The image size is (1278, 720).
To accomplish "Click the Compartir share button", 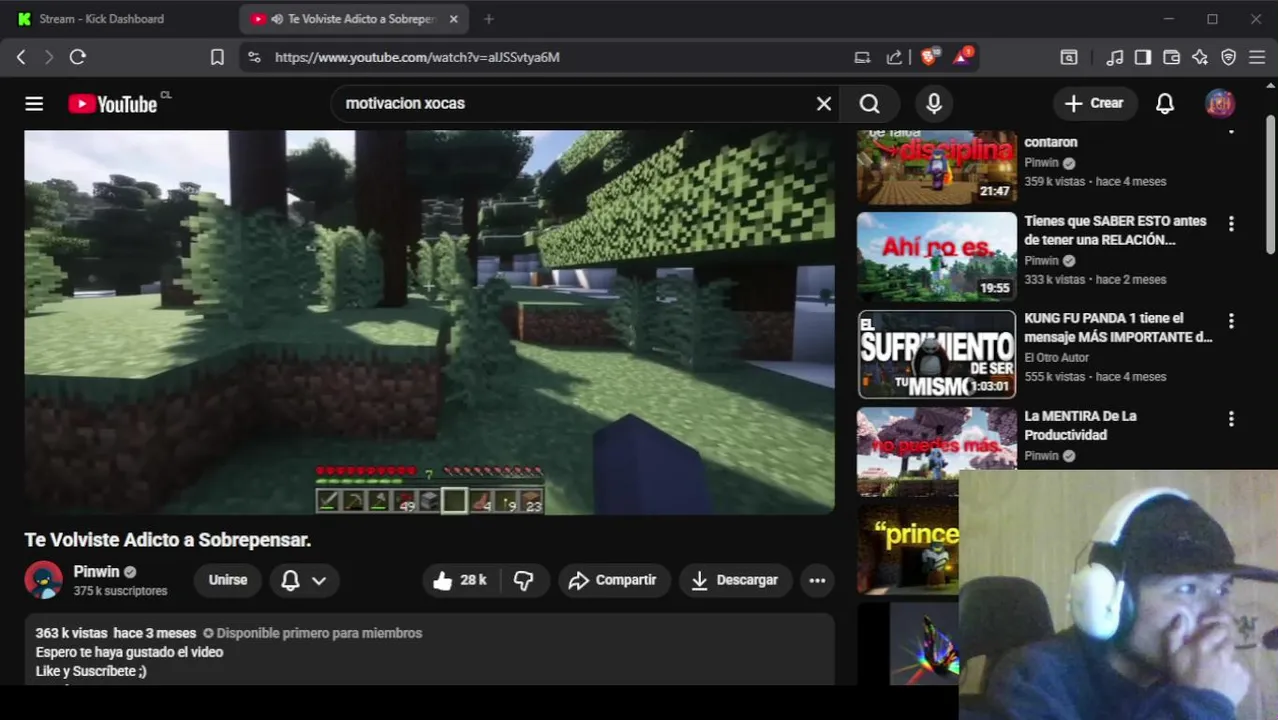I will (x=612, y=580).
